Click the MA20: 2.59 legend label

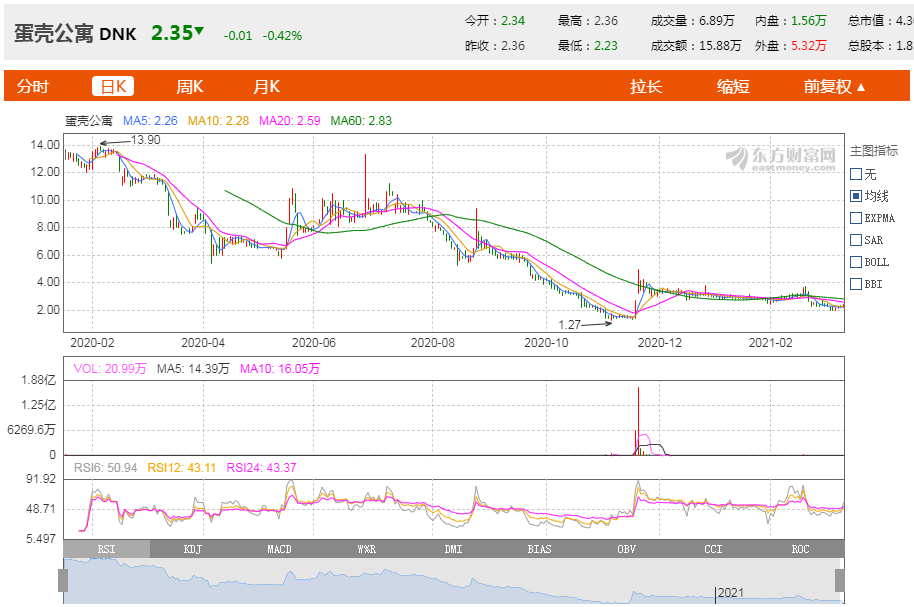[x=290, y=121]
